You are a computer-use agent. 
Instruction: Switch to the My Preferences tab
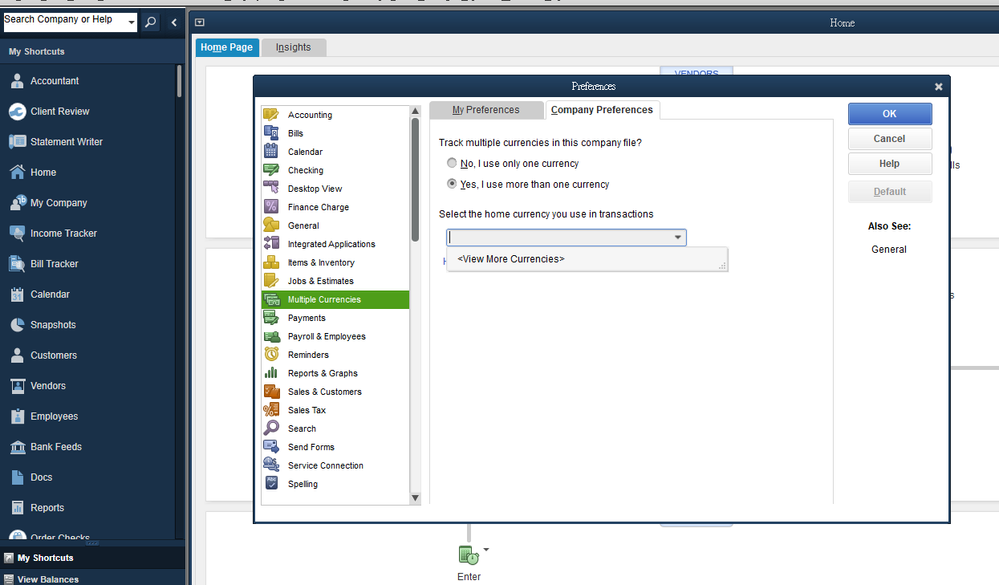[486, 110]
